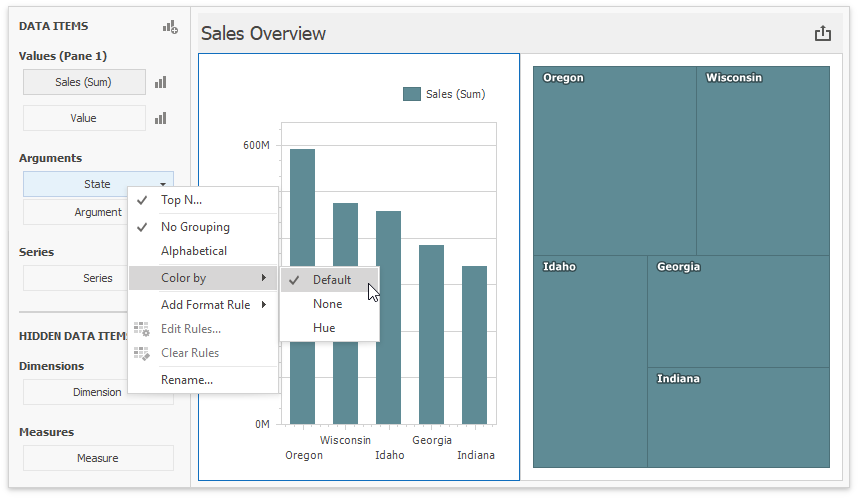Screen dimensions: 858x498
Task: Click the Measure placeholder button
Action: pyautogui.click(x=98, y=458)
